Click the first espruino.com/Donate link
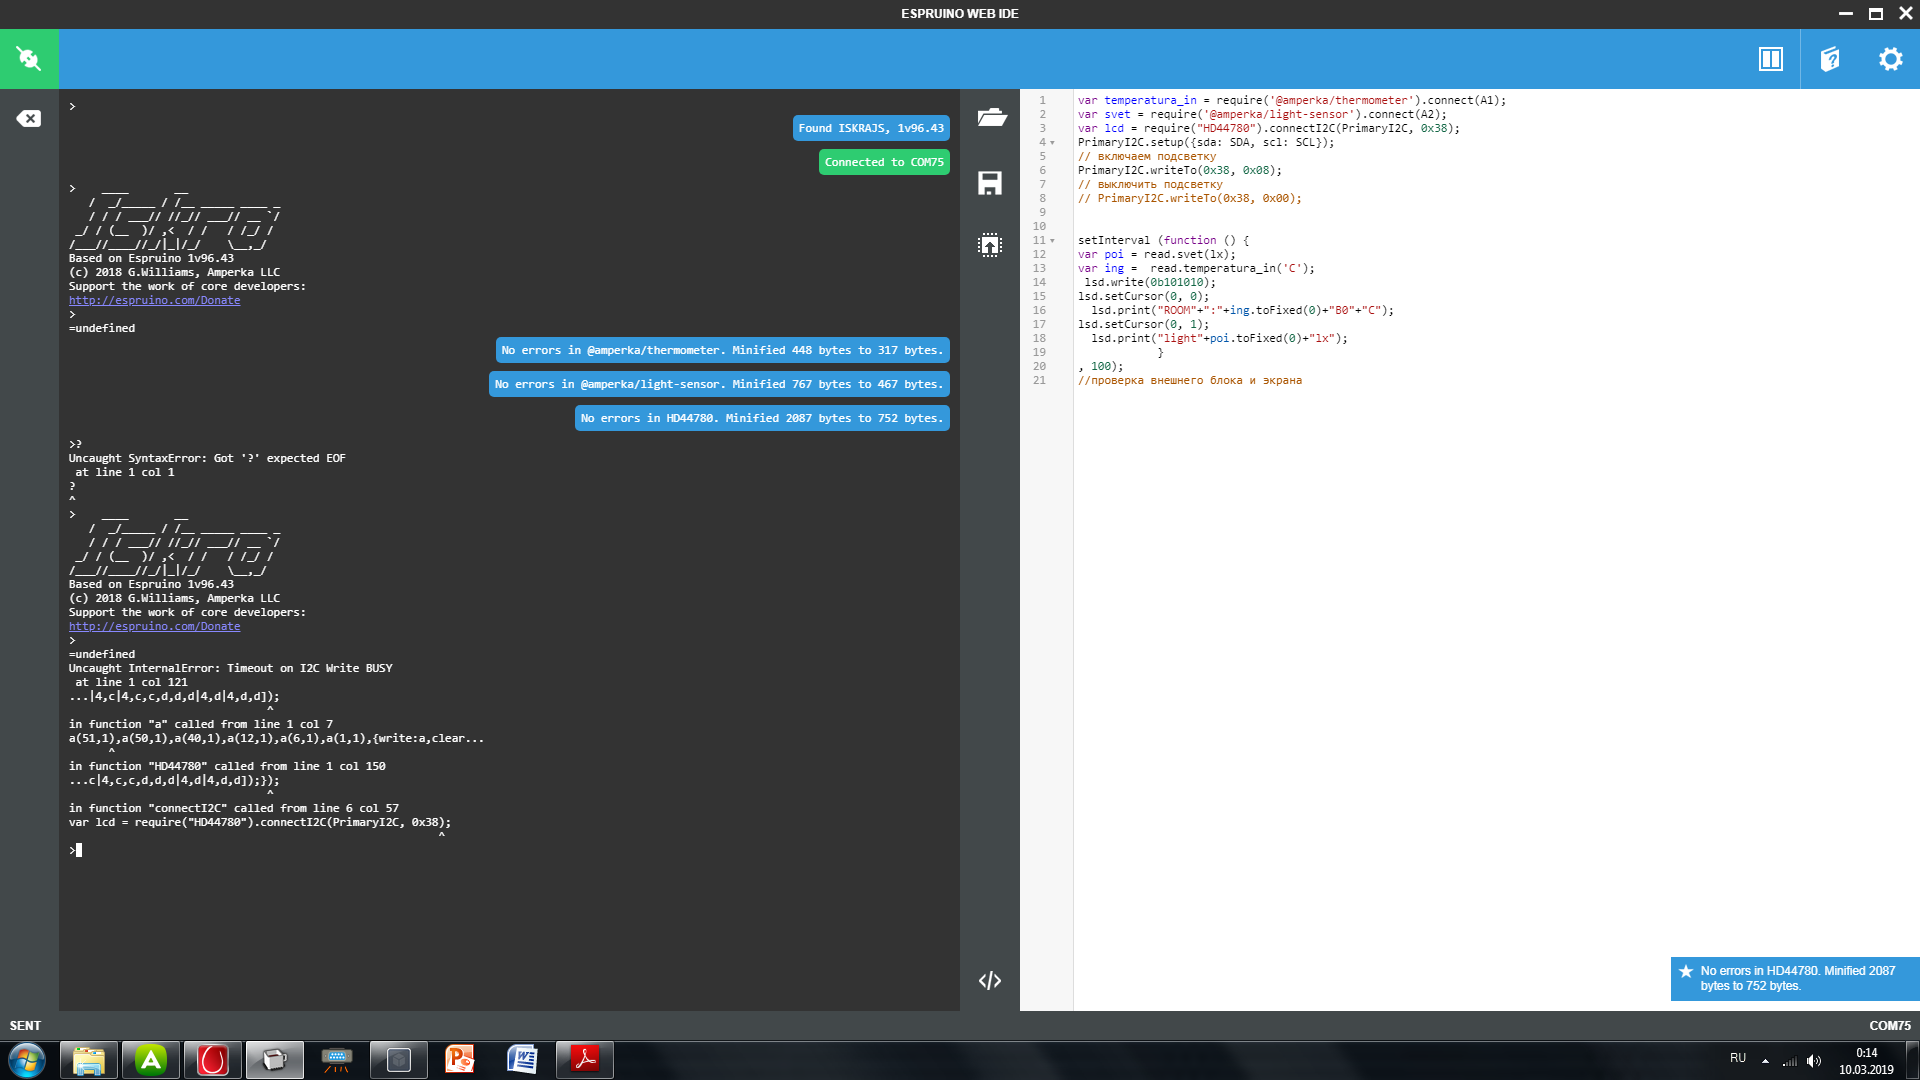1920x1080 pixels. point(154,300)
